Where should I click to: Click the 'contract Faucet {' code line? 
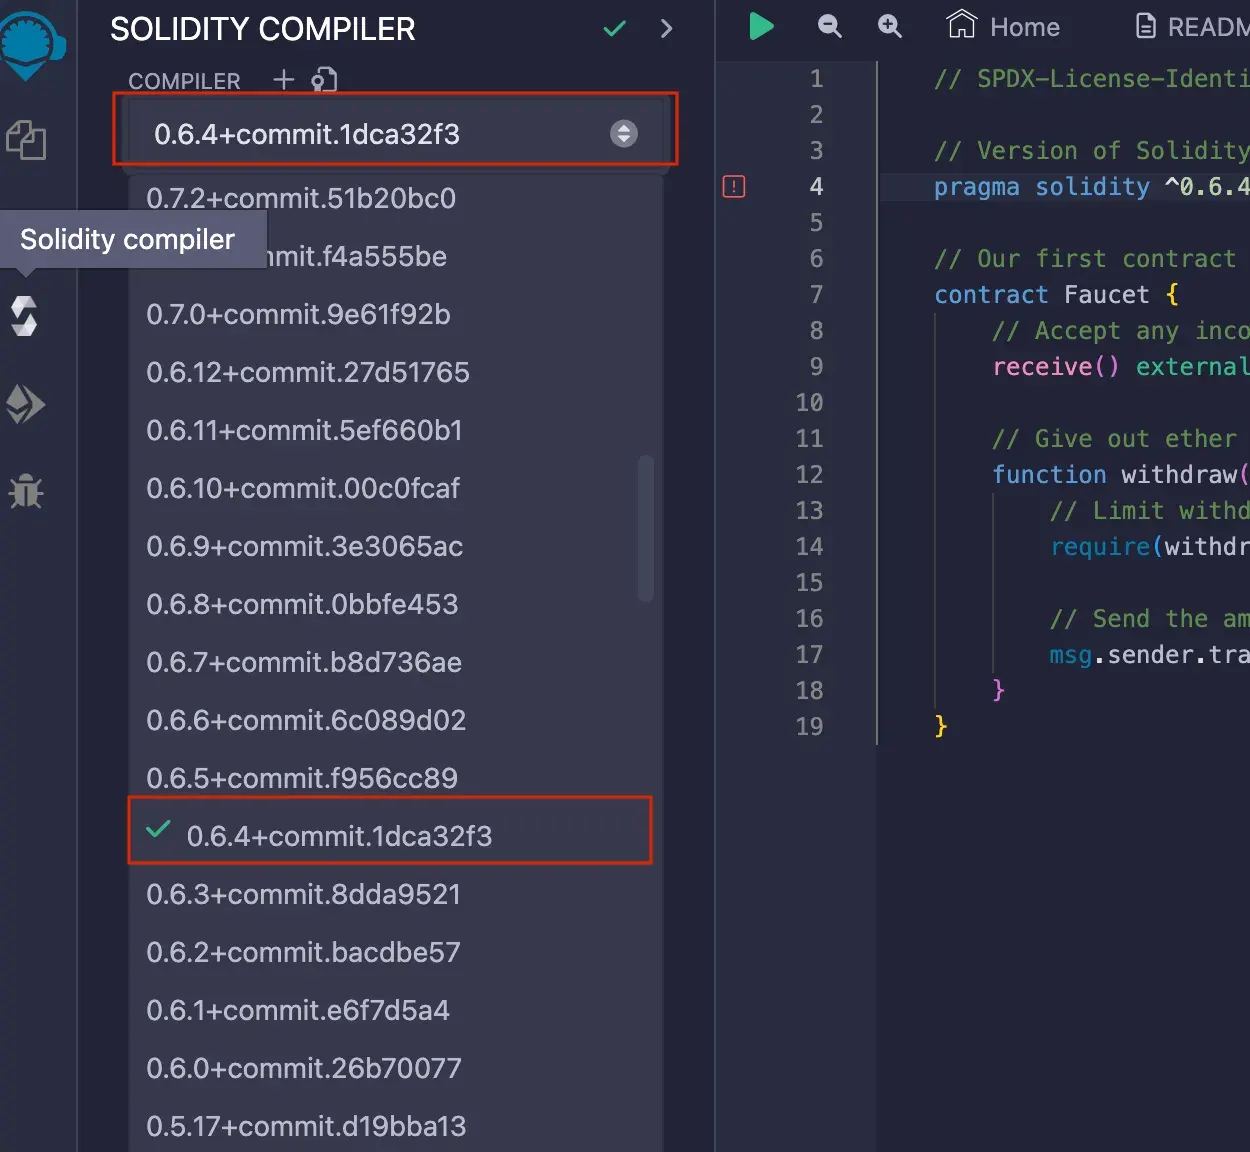click(x=1056, y=294)
